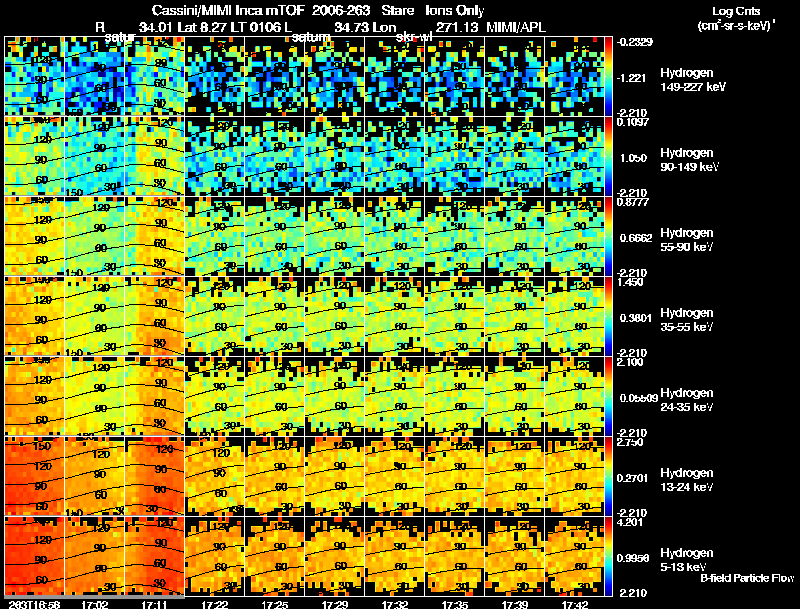
Task: Select the 149-227 keV panel at 263T16:58
Action: pos(35,77)
